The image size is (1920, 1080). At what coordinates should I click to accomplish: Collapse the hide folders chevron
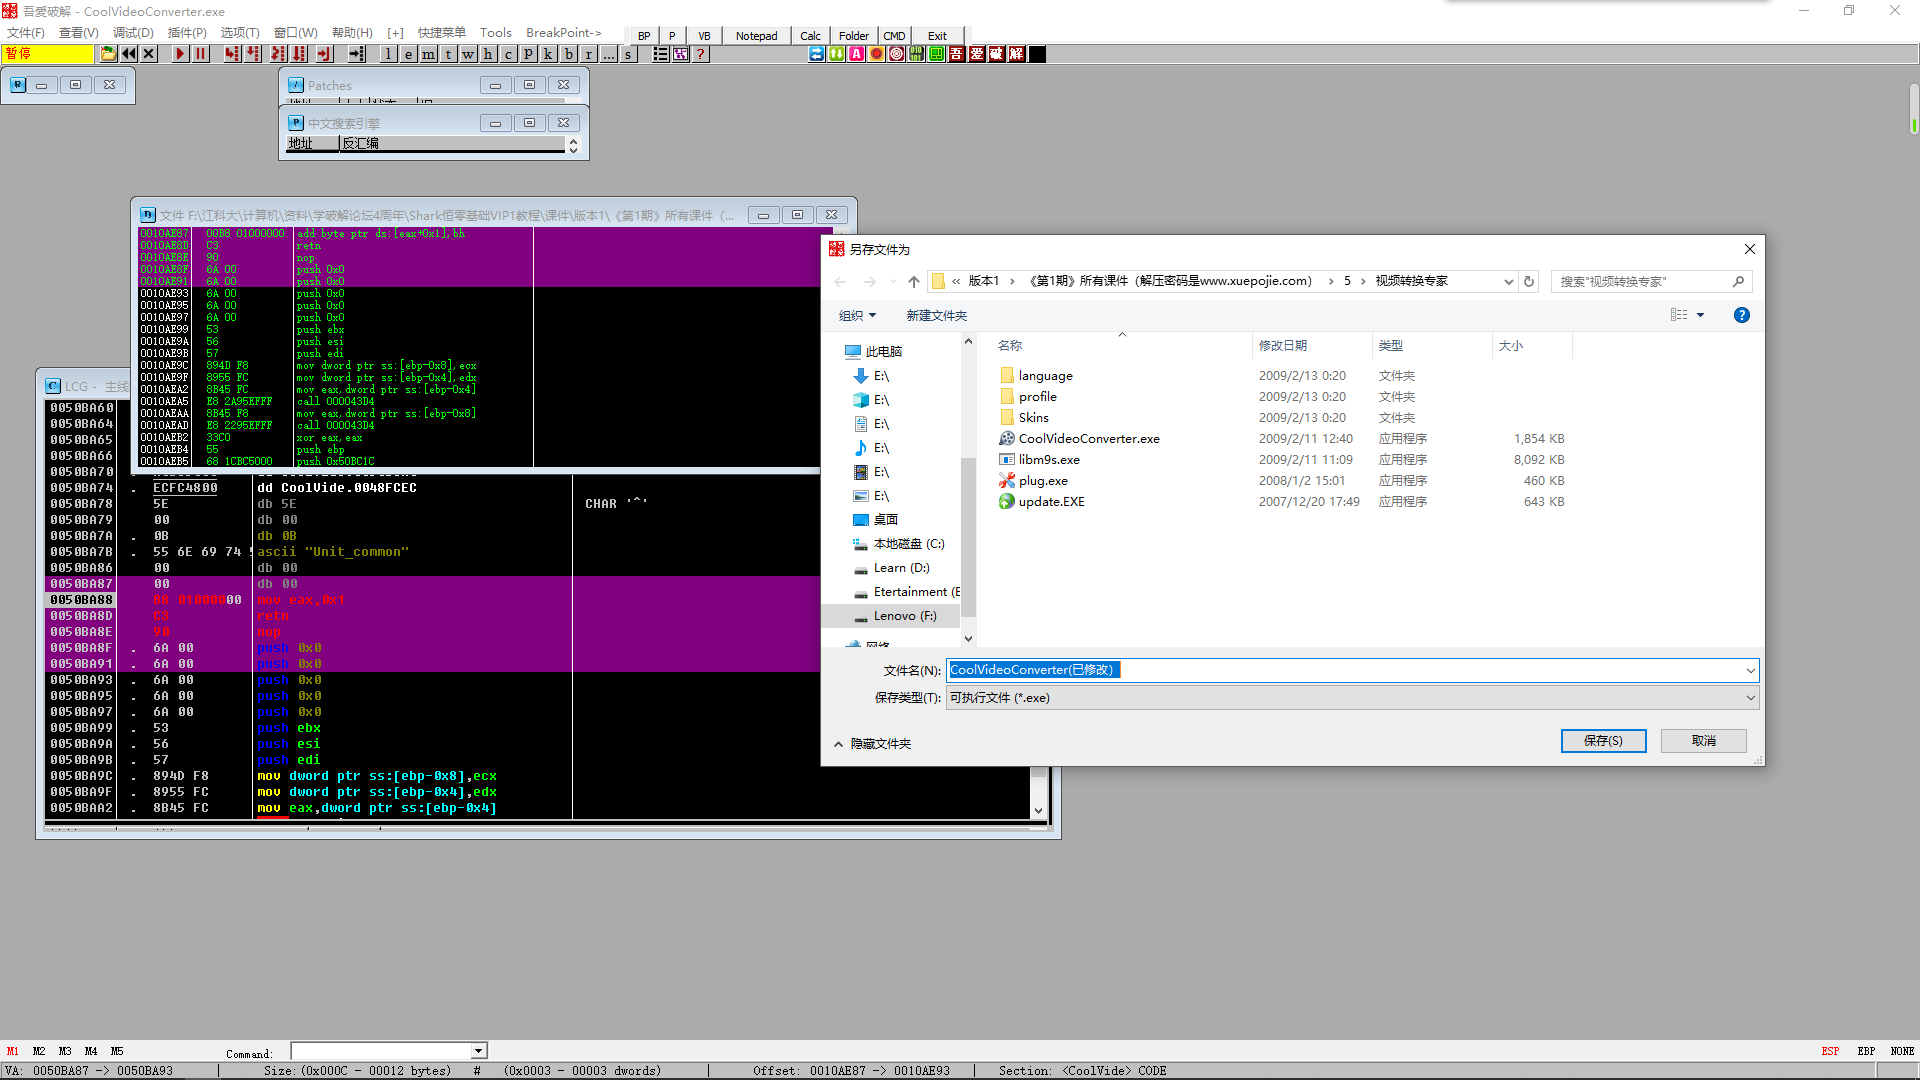point(838,744)
